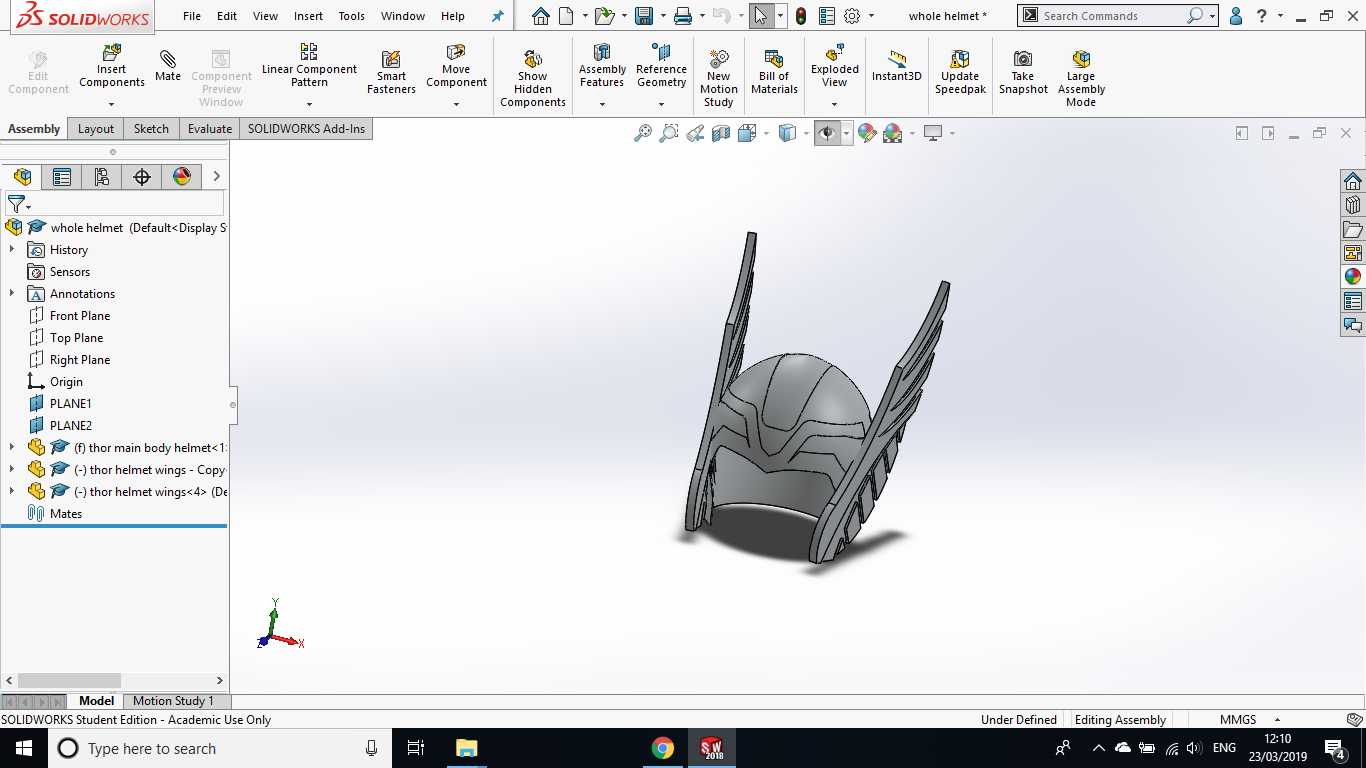Click the Save disk icon
1366x768 pixels.
[x=644, y=16]
